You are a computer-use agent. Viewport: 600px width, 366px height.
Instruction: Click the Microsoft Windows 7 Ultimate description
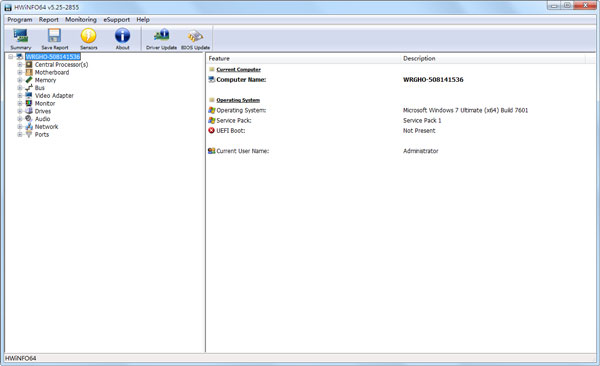(465, 110)
